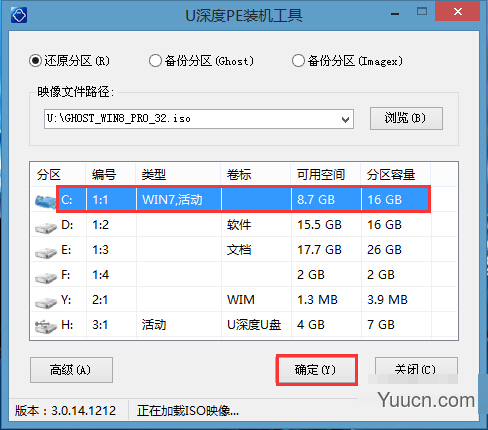Select the C: partition row label
Screen dimensions: 488x430
pyautogui.click(x=67, y=200)
